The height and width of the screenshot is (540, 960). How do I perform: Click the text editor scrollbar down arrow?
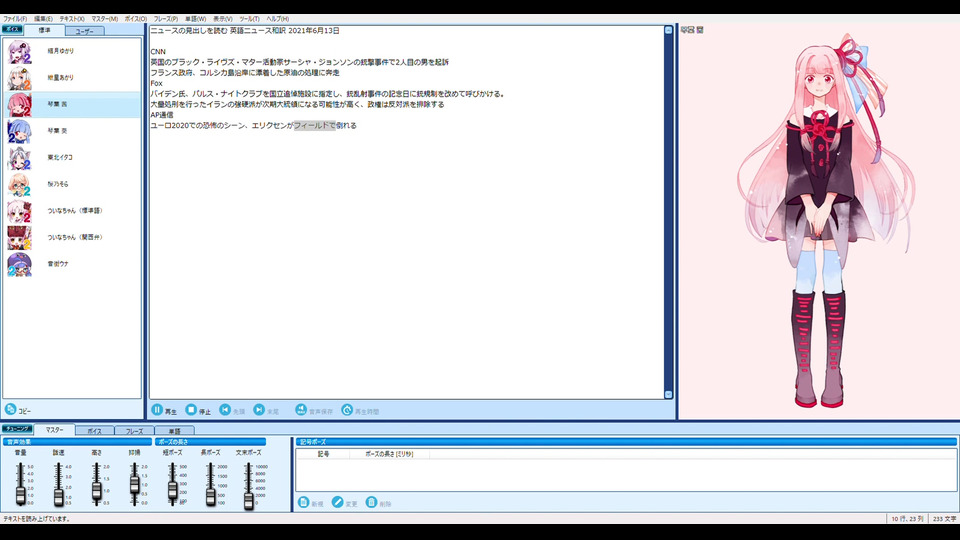(669, 395)
